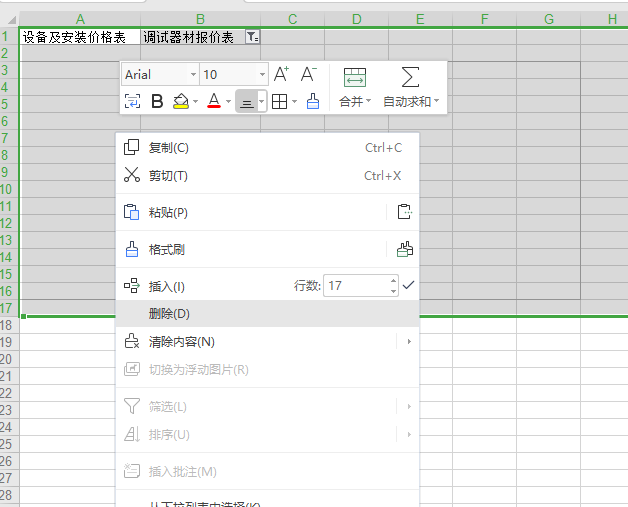Select row 22 header

coord(9,393)
